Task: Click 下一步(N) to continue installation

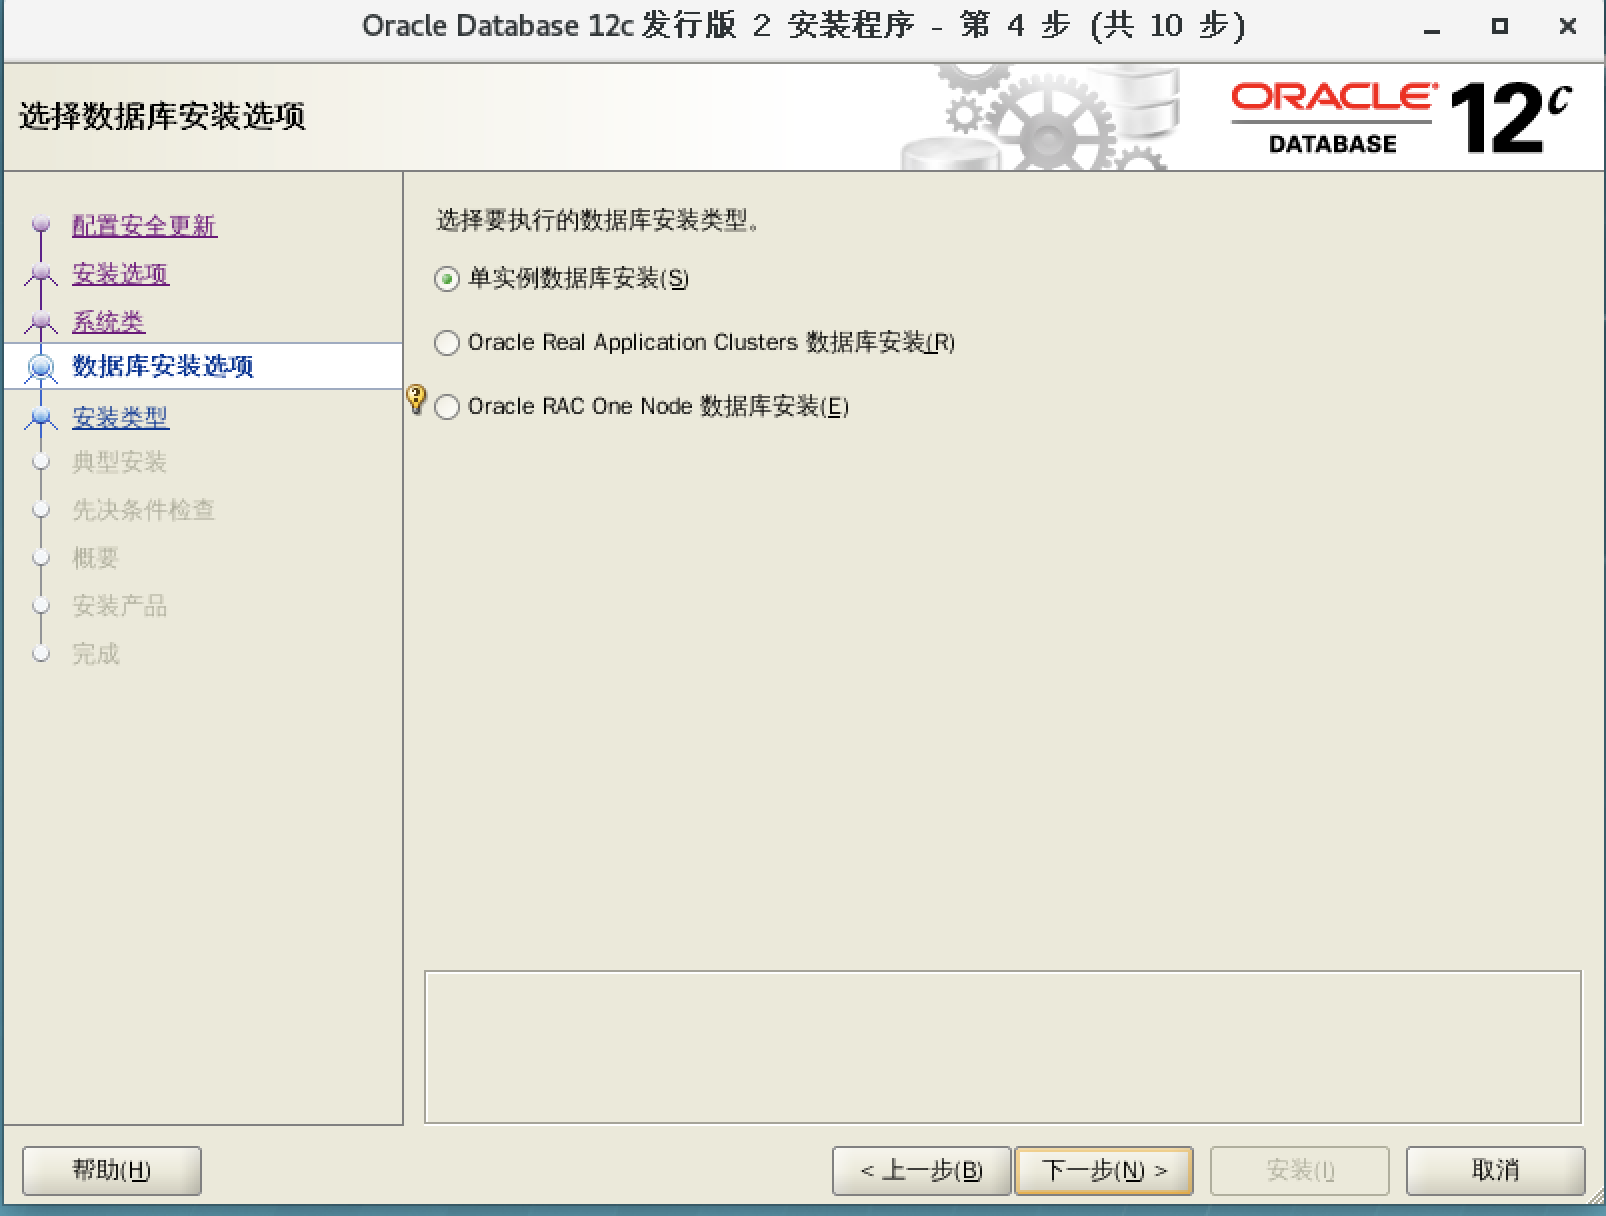Action: pyautogui.click(x=1103, y=1170)
